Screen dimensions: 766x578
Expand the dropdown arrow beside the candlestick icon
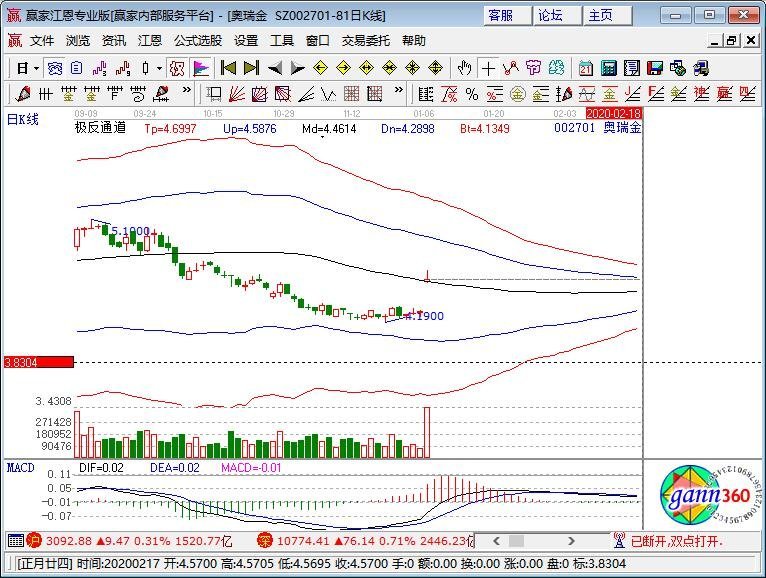159,68
